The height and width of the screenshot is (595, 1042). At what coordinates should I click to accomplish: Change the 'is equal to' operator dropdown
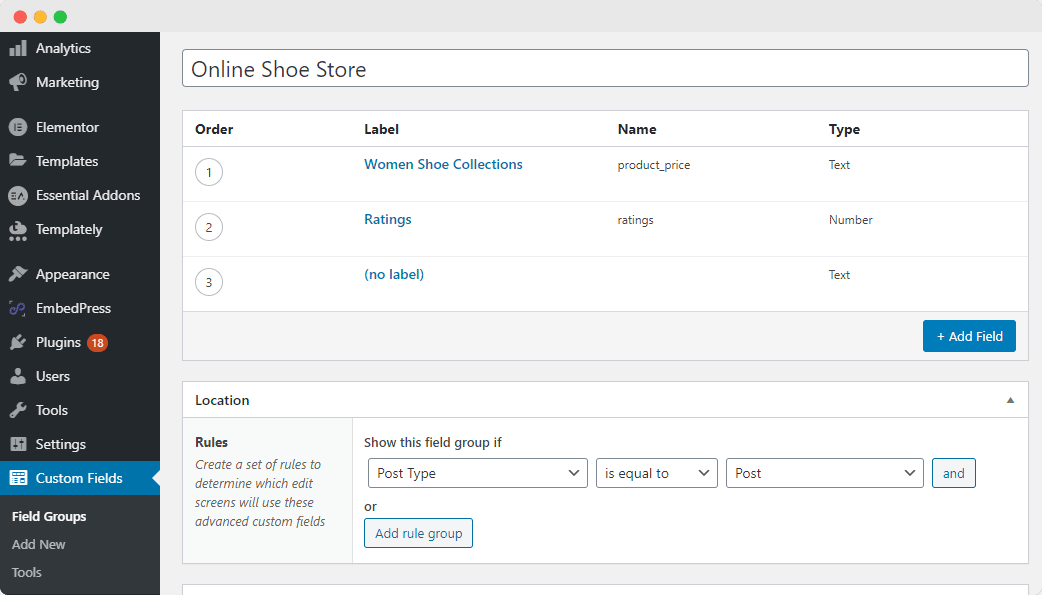tap(656, 473)
